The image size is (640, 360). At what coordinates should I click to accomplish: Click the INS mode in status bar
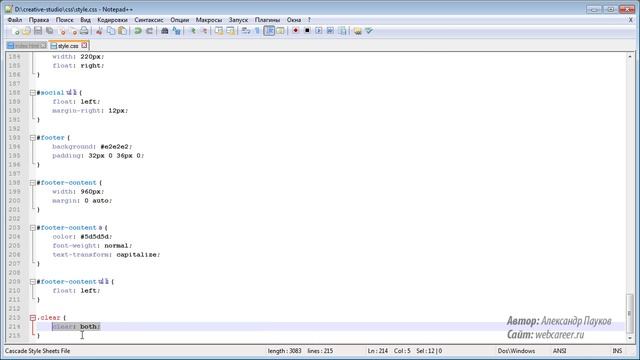click(617, 351)
